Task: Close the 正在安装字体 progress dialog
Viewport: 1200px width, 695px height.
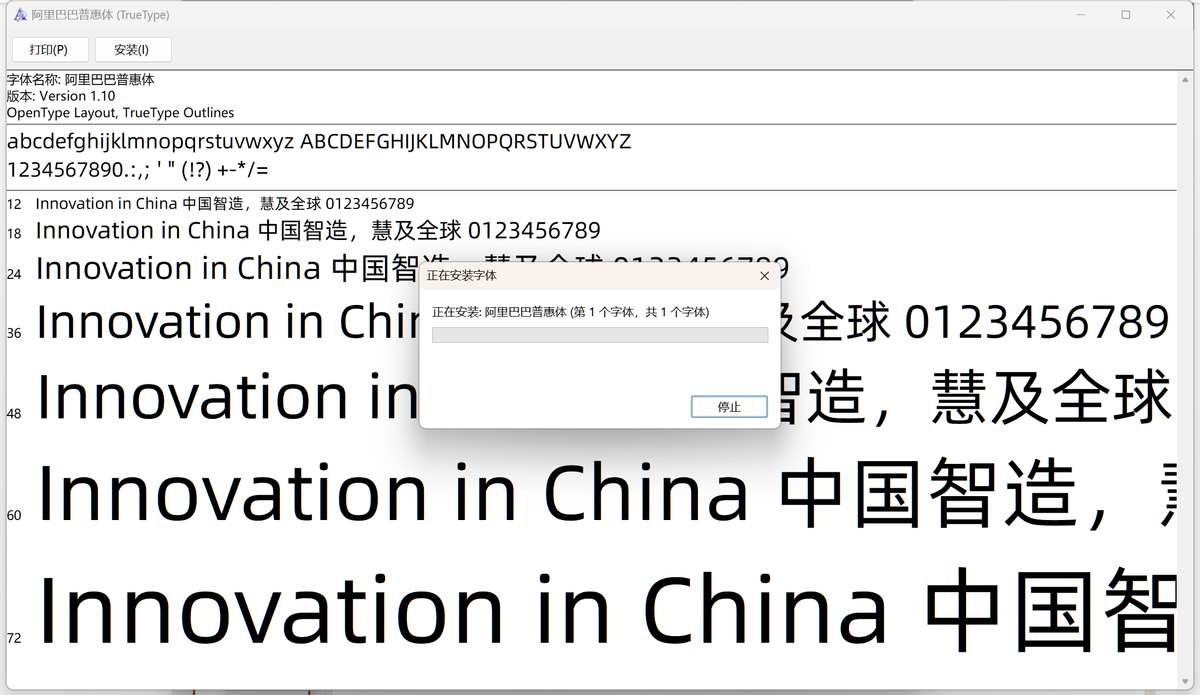Action: click(x=764, y=275)
